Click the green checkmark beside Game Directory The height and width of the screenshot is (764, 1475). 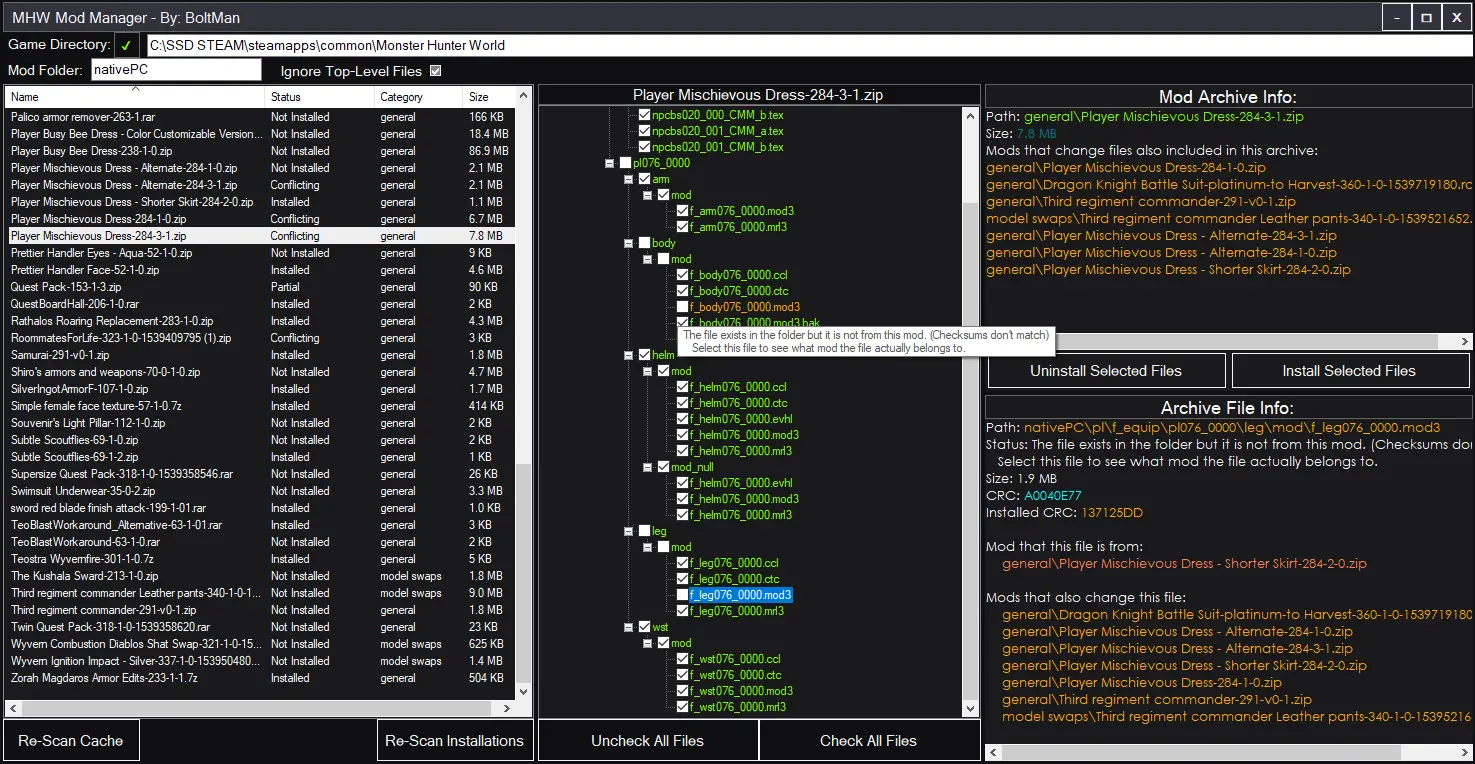pyautogui.click(x=127, y=45)
